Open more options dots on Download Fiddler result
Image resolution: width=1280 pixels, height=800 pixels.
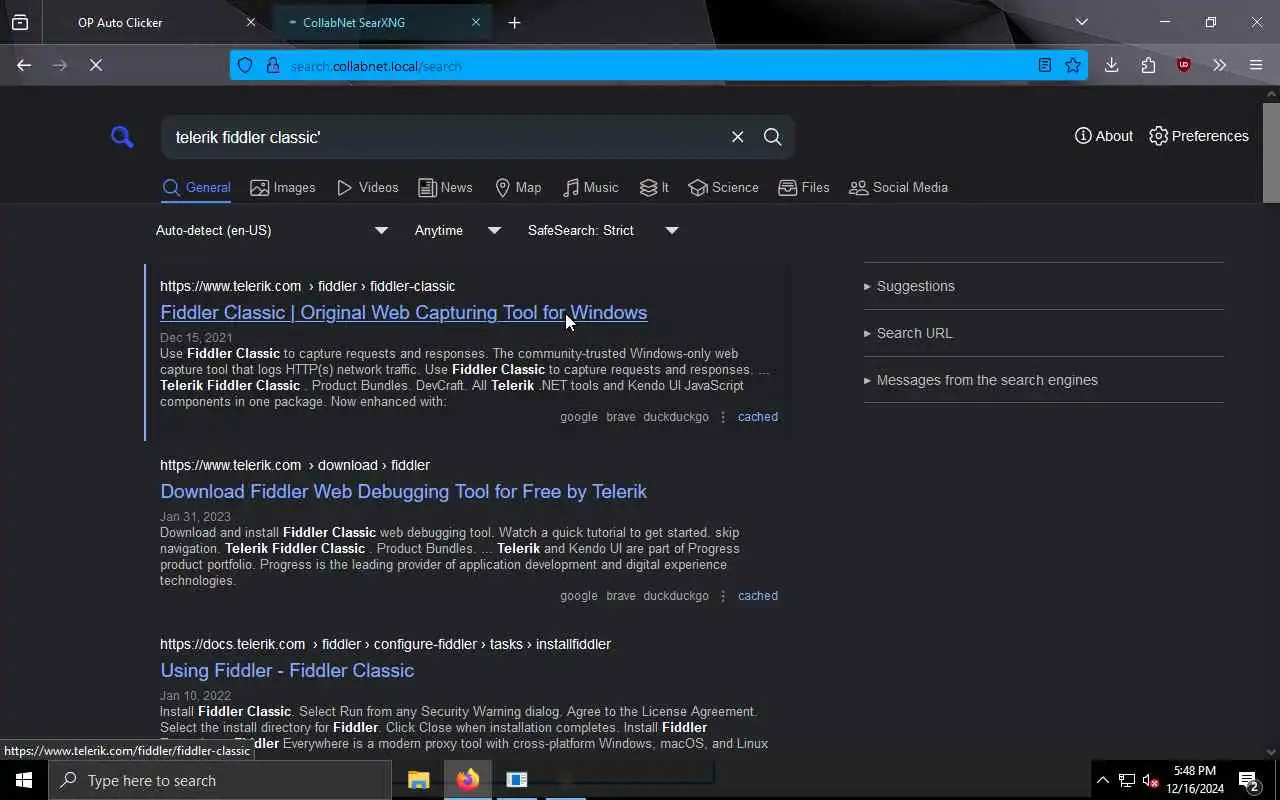tap(723, 596)
